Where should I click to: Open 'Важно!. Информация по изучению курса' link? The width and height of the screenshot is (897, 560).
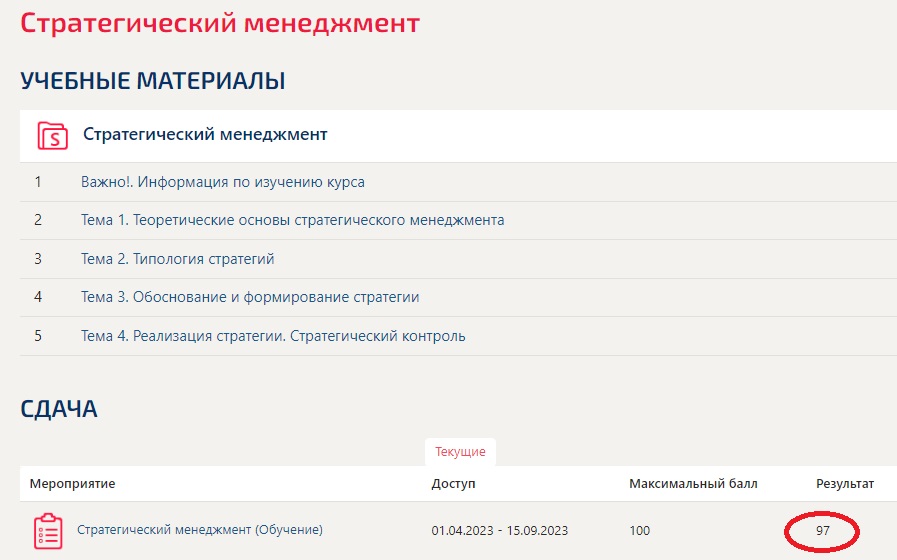click(222, 182)
